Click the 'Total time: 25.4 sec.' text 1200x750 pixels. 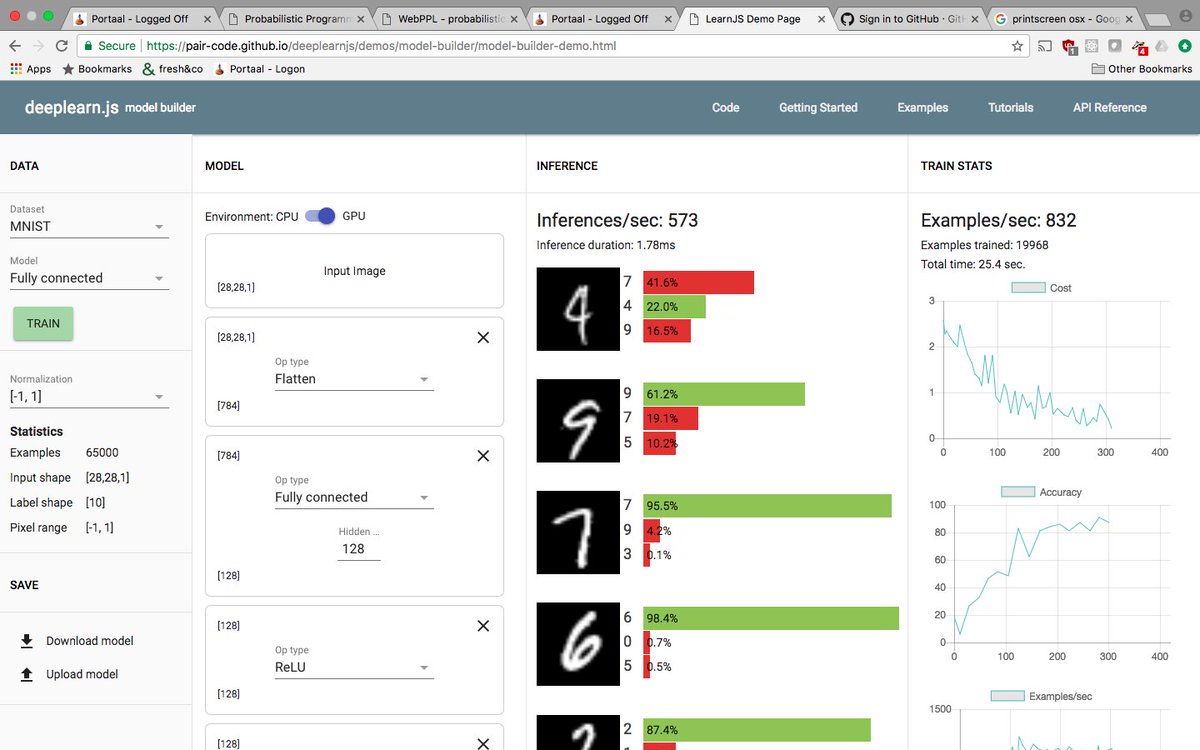[x=973, y=265]
